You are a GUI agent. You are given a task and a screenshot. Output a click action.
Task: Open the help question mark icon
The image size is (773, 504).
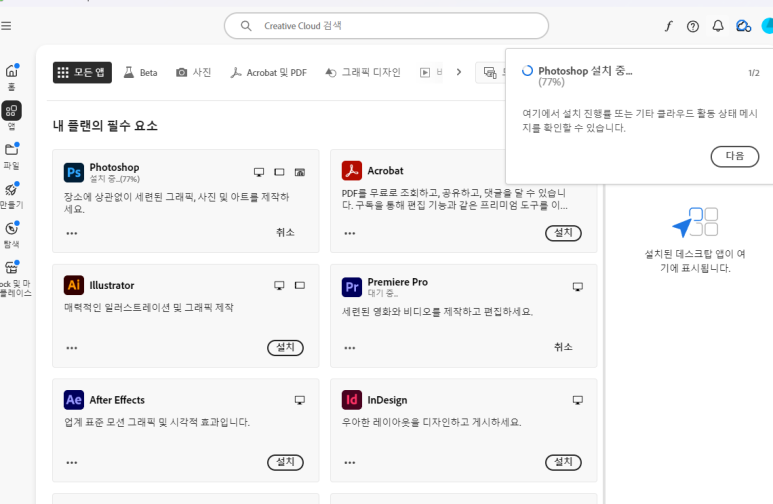point(693,26)
